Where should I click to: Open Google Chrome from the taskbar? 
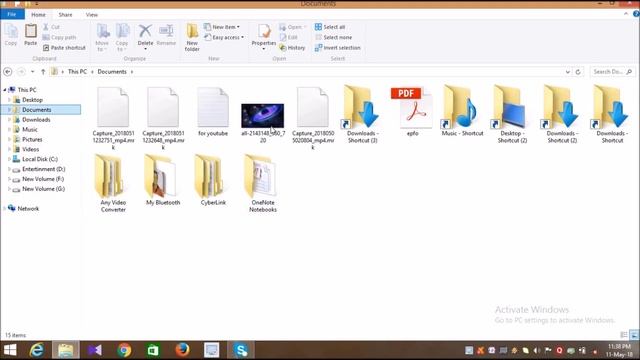(x=124, y=350)
